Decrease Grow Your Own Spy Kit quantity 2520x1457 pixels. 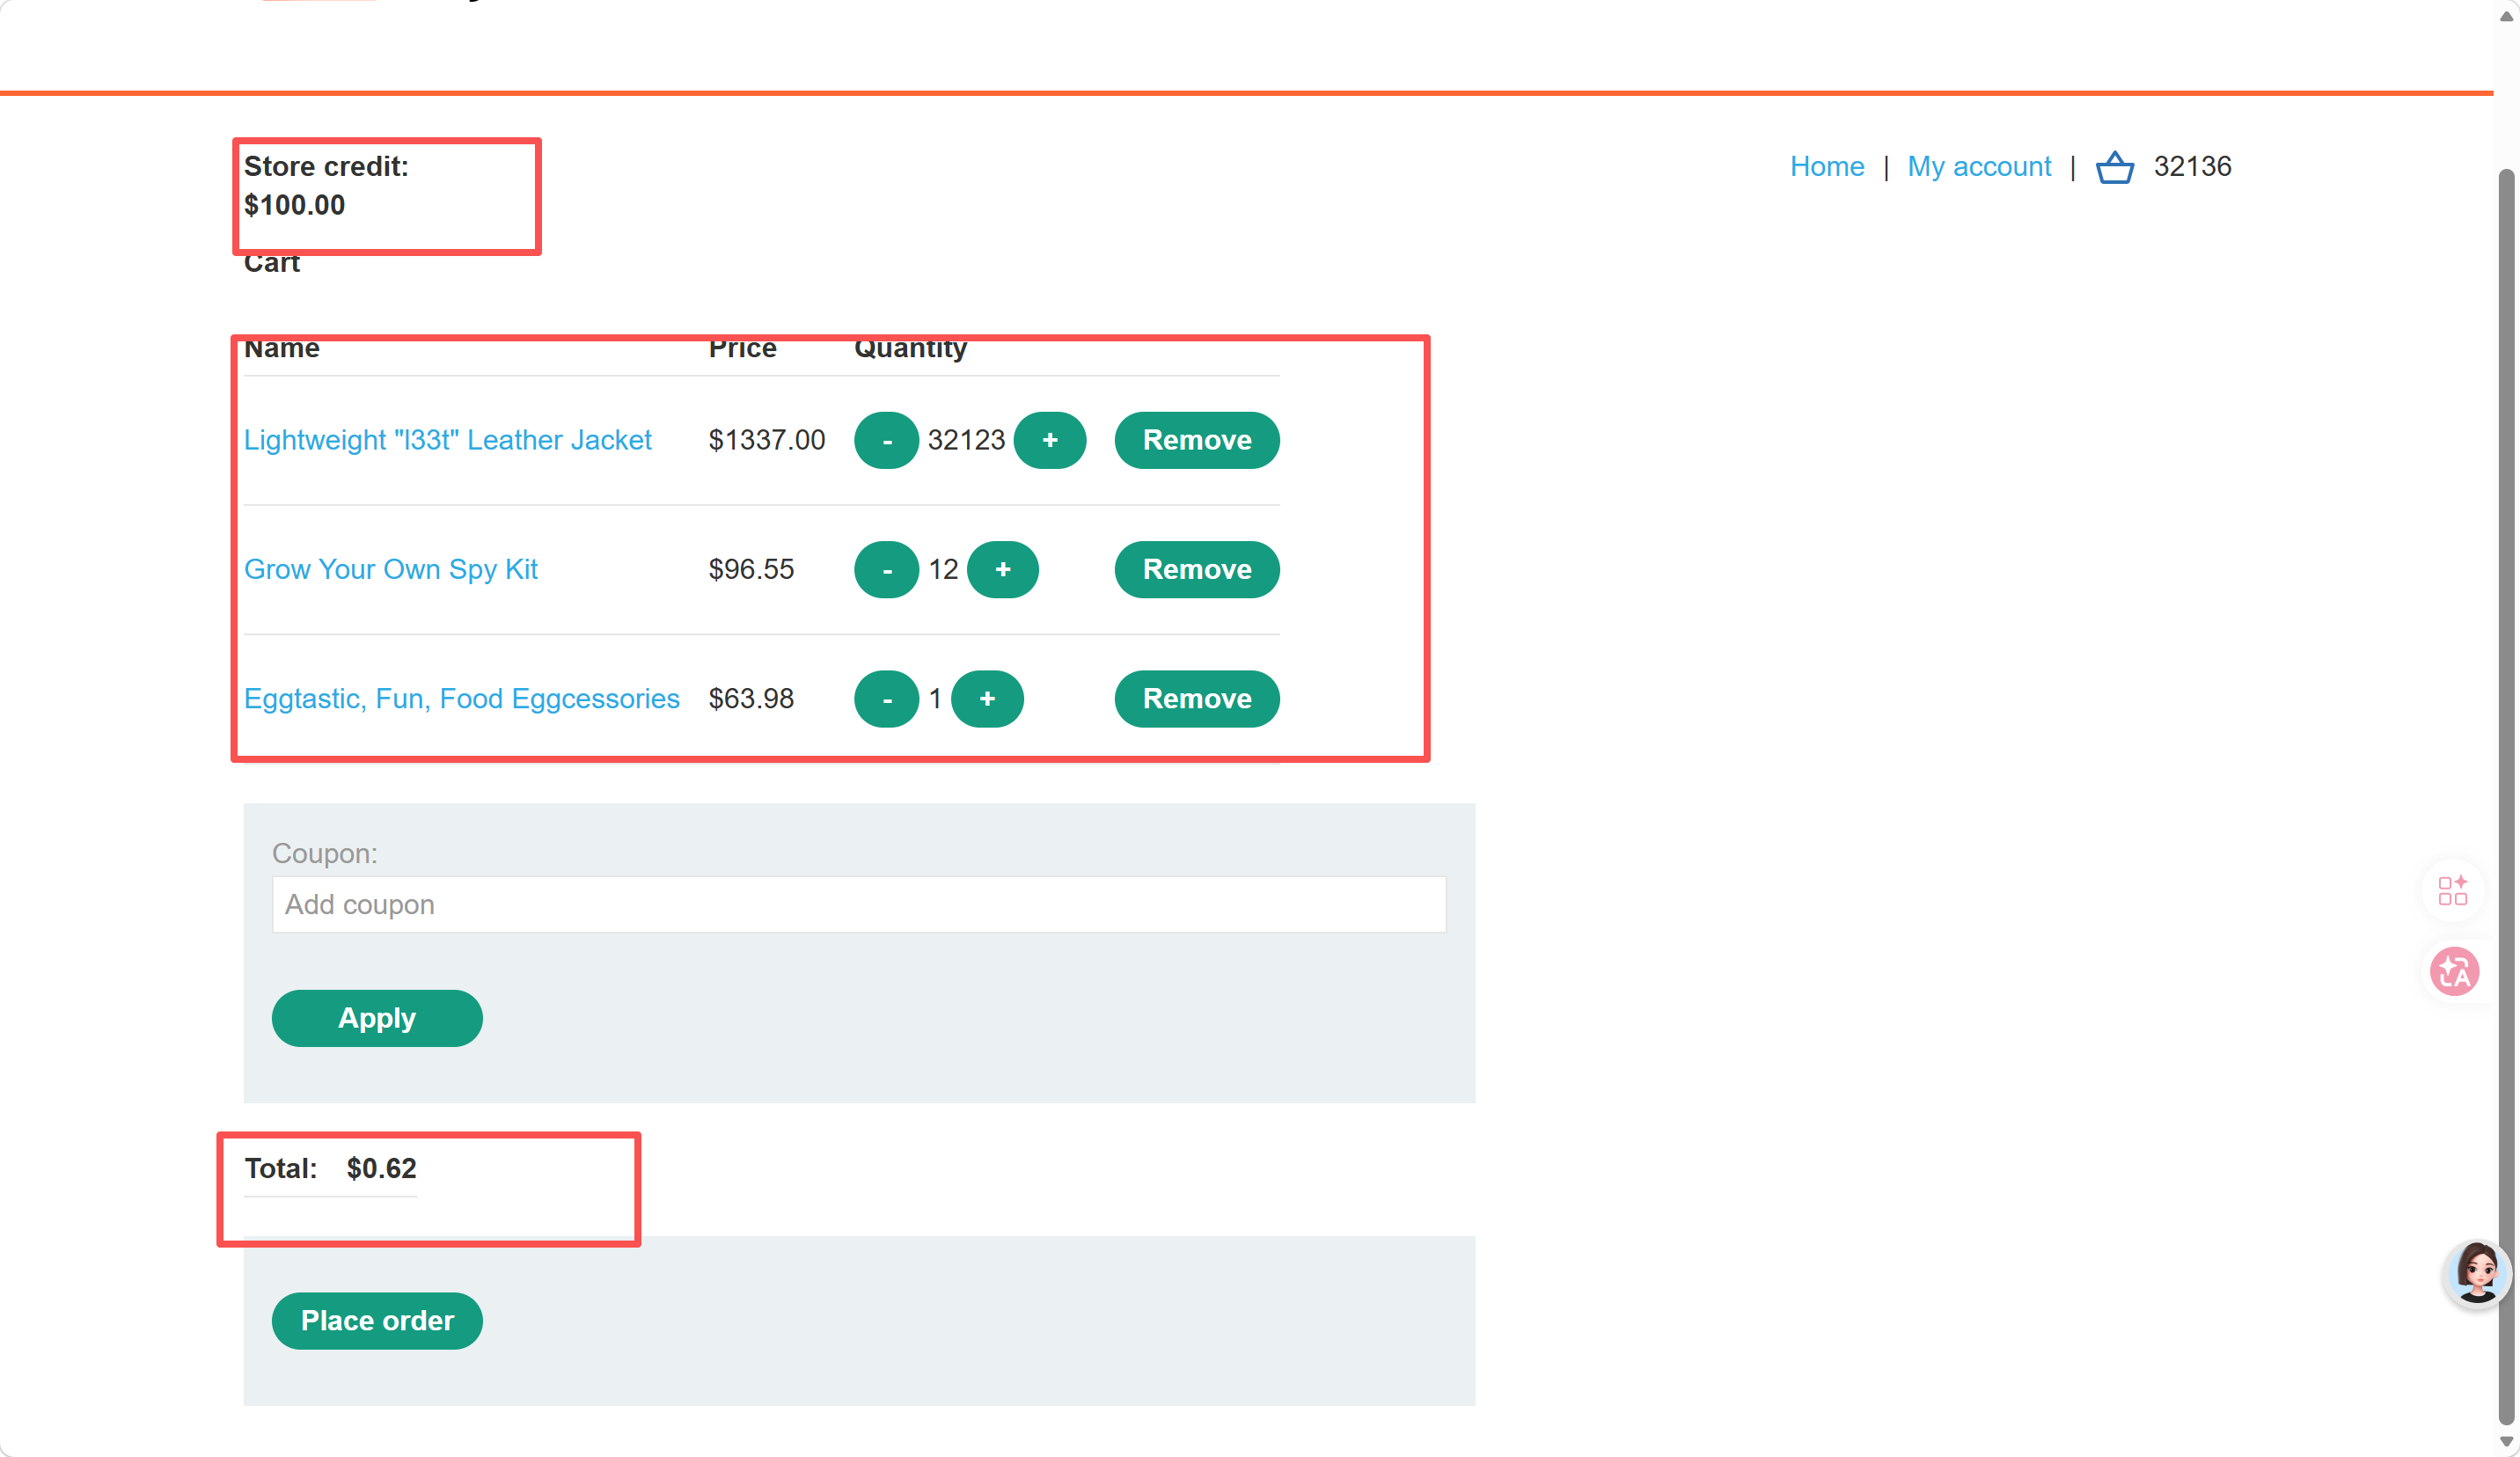[x=886, y=569]
